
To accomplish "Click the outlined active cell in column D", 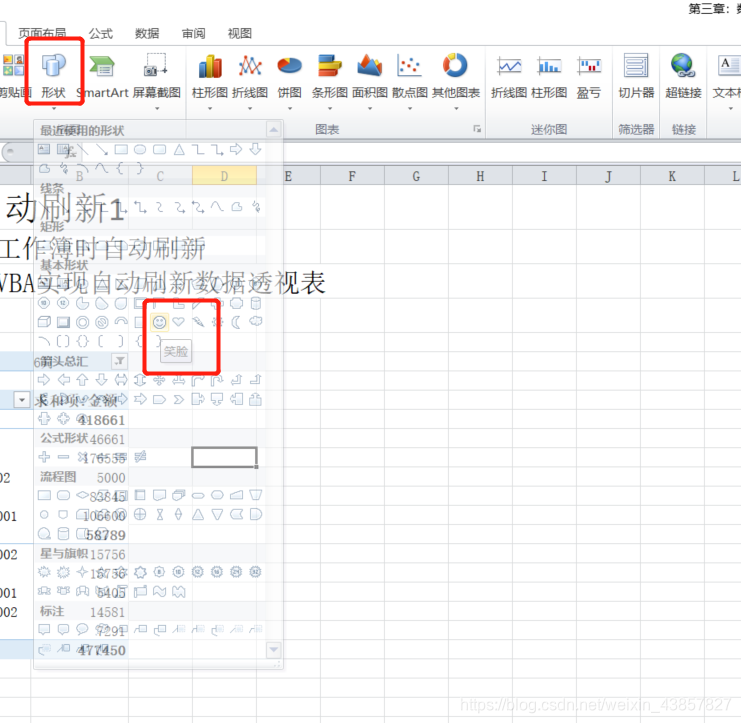I will (224, 457).
